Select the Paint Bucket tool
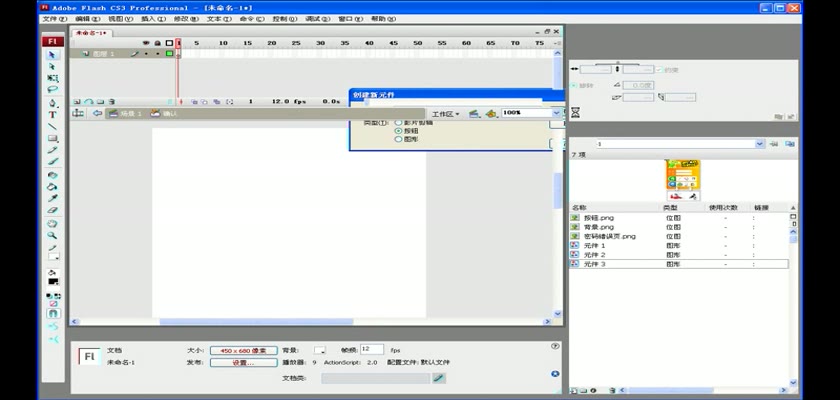This screenshot has width=840, height=400. tap(52, 187)
